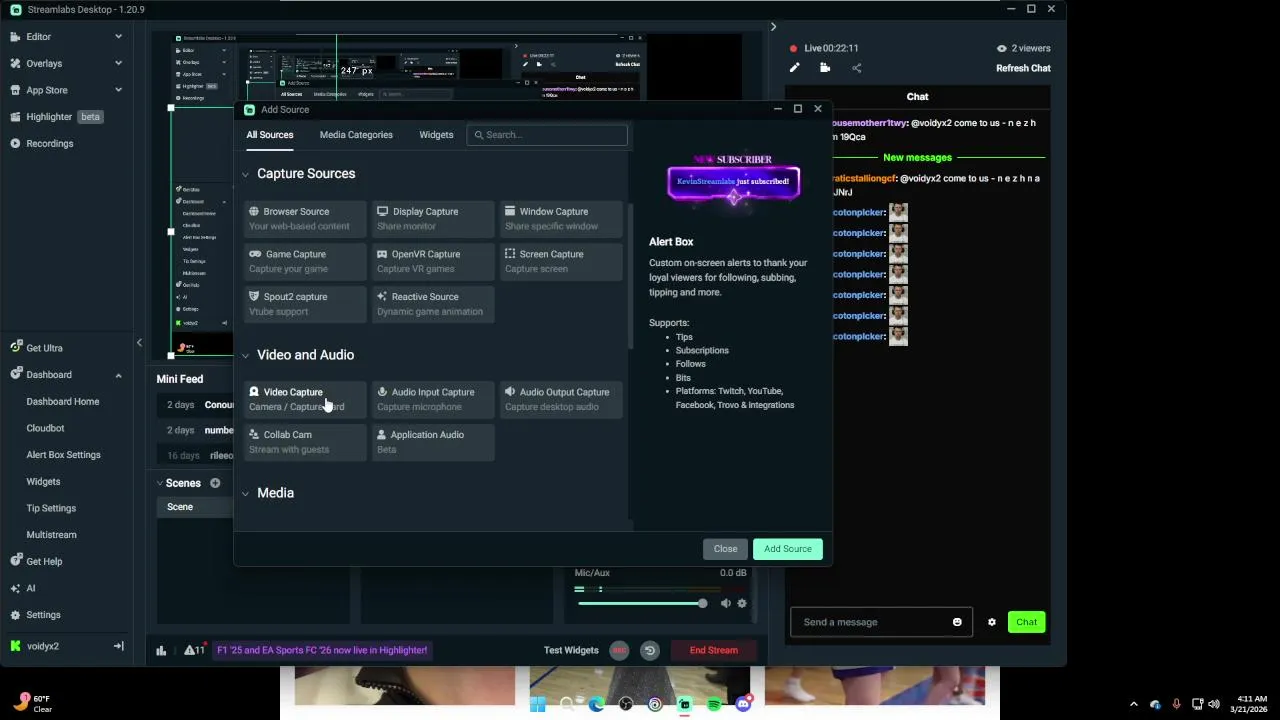Toggle the REC recording button
This screenshot has height=720, width=1280.
[x=619, y=650]
